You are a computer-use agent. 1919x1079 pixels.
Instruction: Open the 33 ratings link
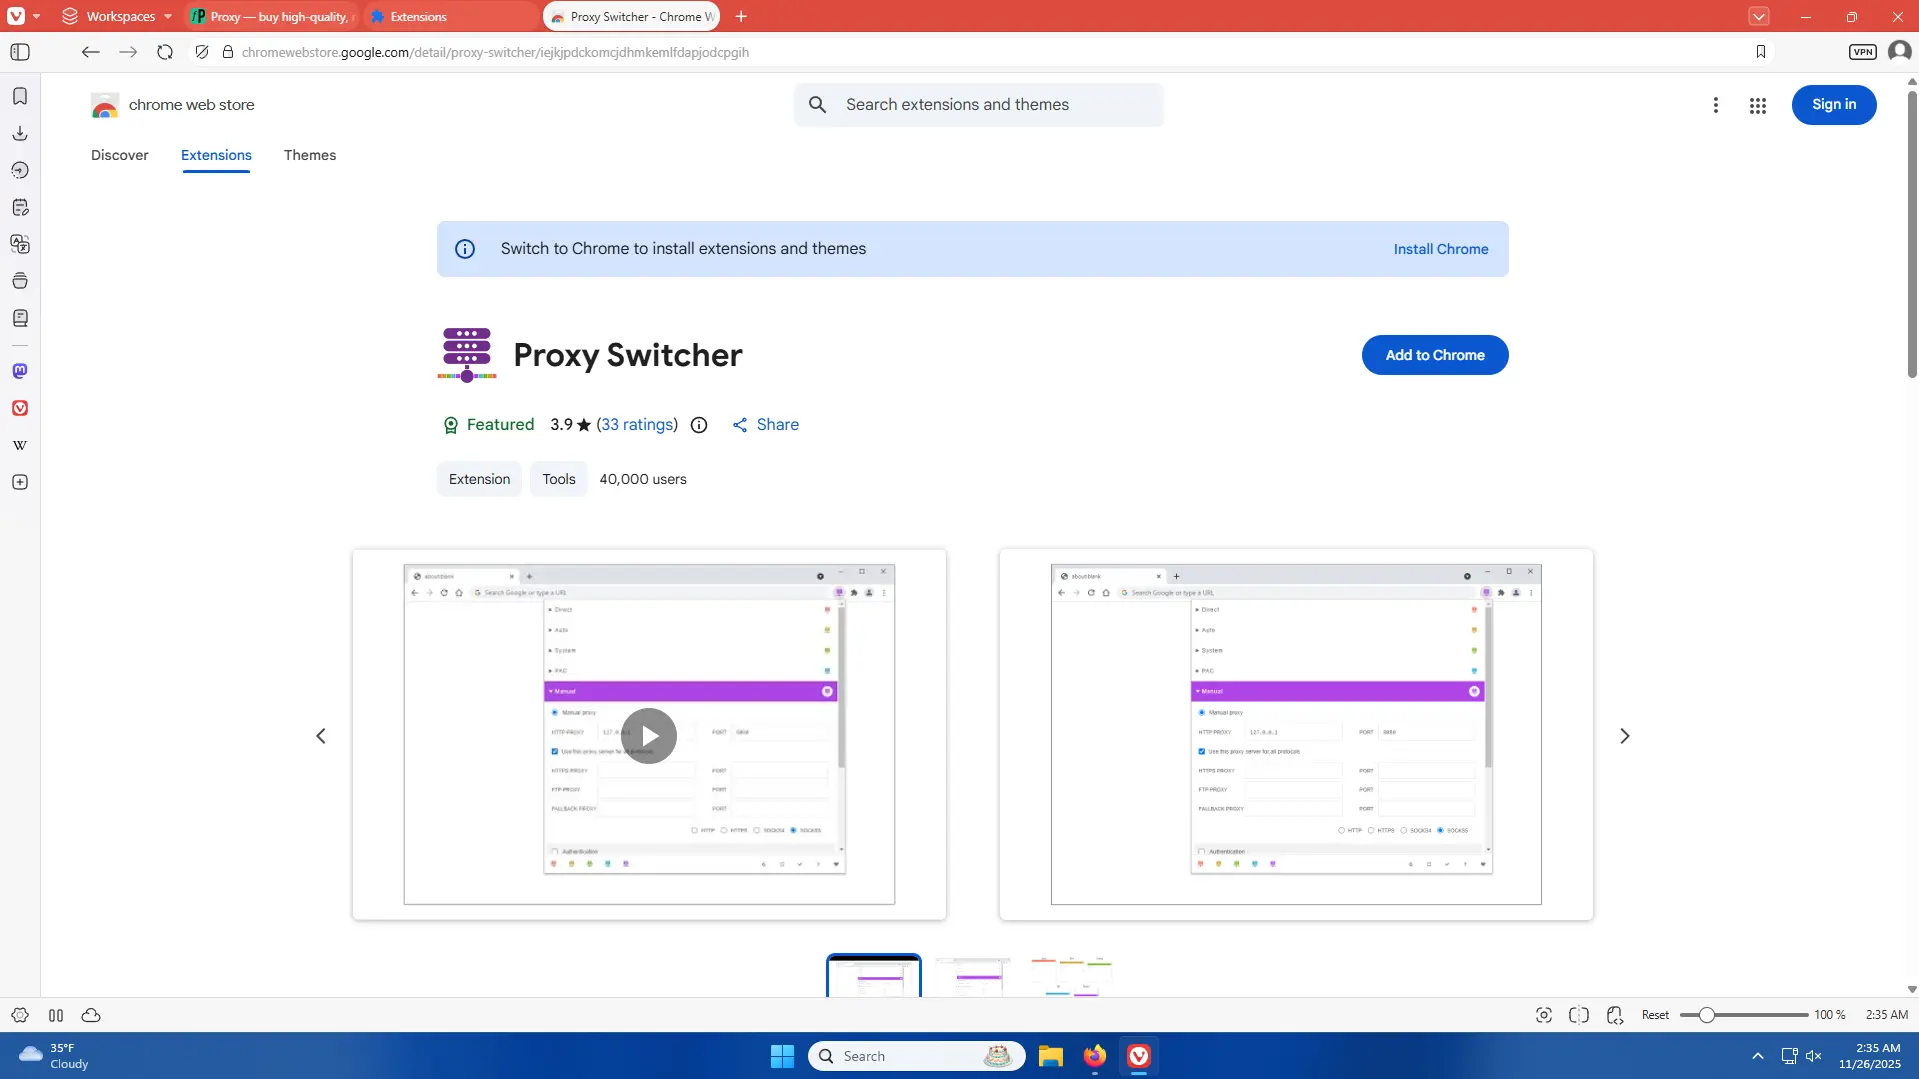click(x=637, y=425)
